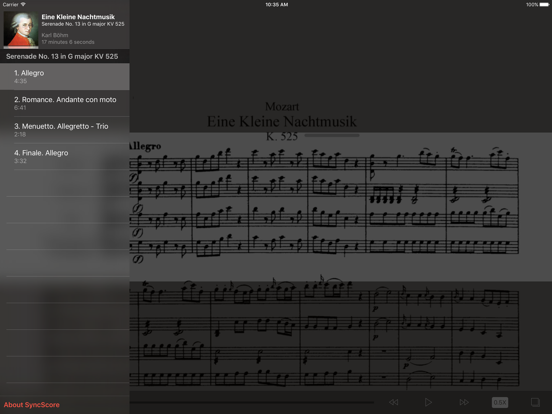552x414 pixels.
Task: Click the battery icon in the status bar
Action: tap(544, 5)
